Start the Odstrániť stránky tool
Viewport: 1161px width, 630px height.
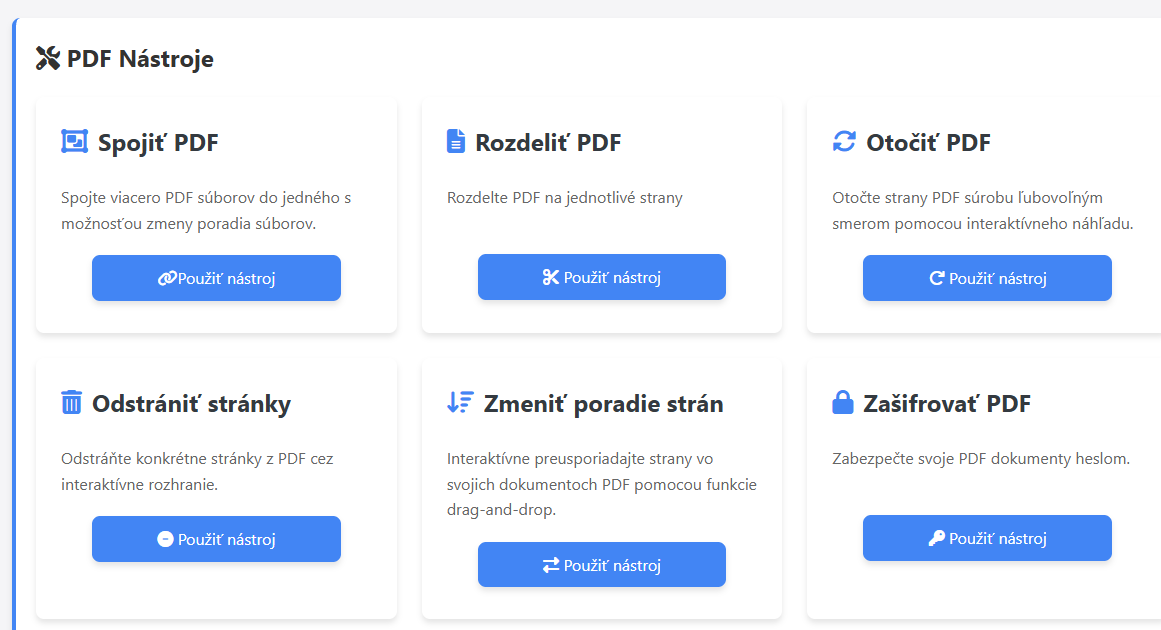click(x=216, y=538)
